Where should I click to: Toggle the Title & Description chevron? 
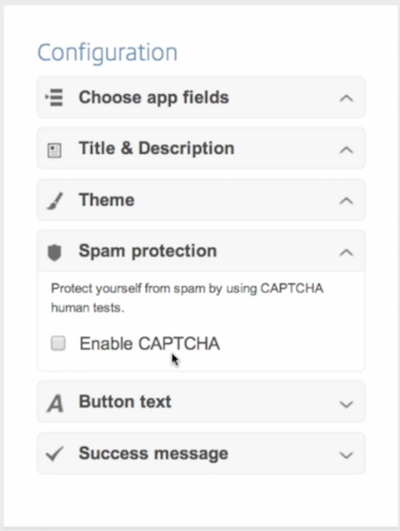pos(346,150)
